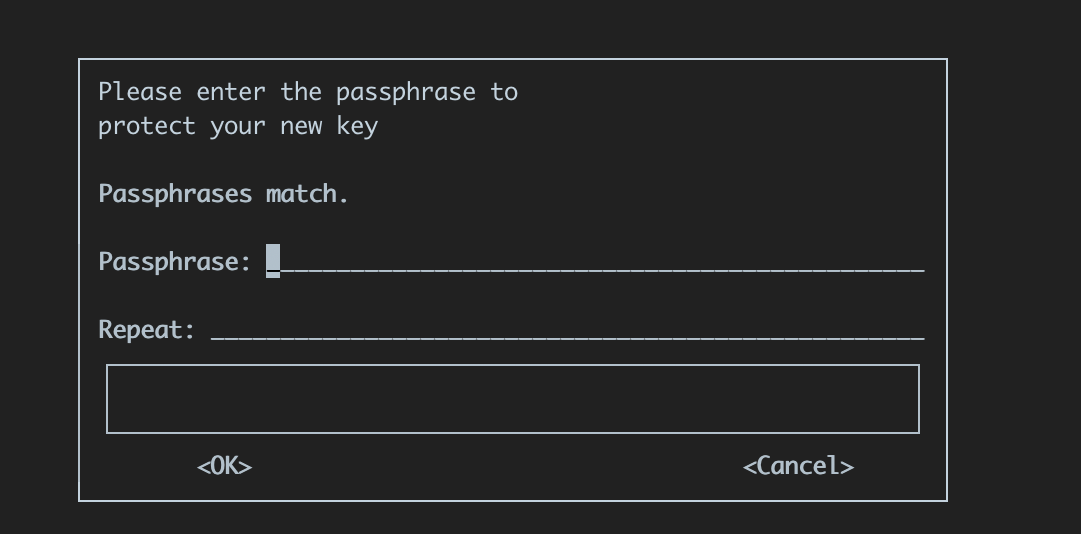Click the empty bordered box below Repeat
The width and height of the screenshot is (1081, 534).
click(x=512, y=399)
